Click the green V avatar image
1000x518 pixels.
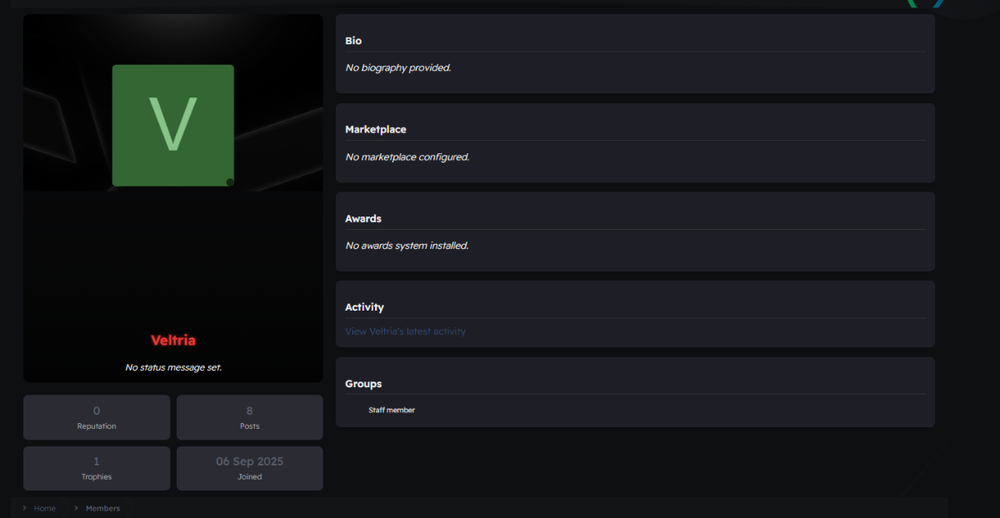pyautogui.click(x=172, y=125)
